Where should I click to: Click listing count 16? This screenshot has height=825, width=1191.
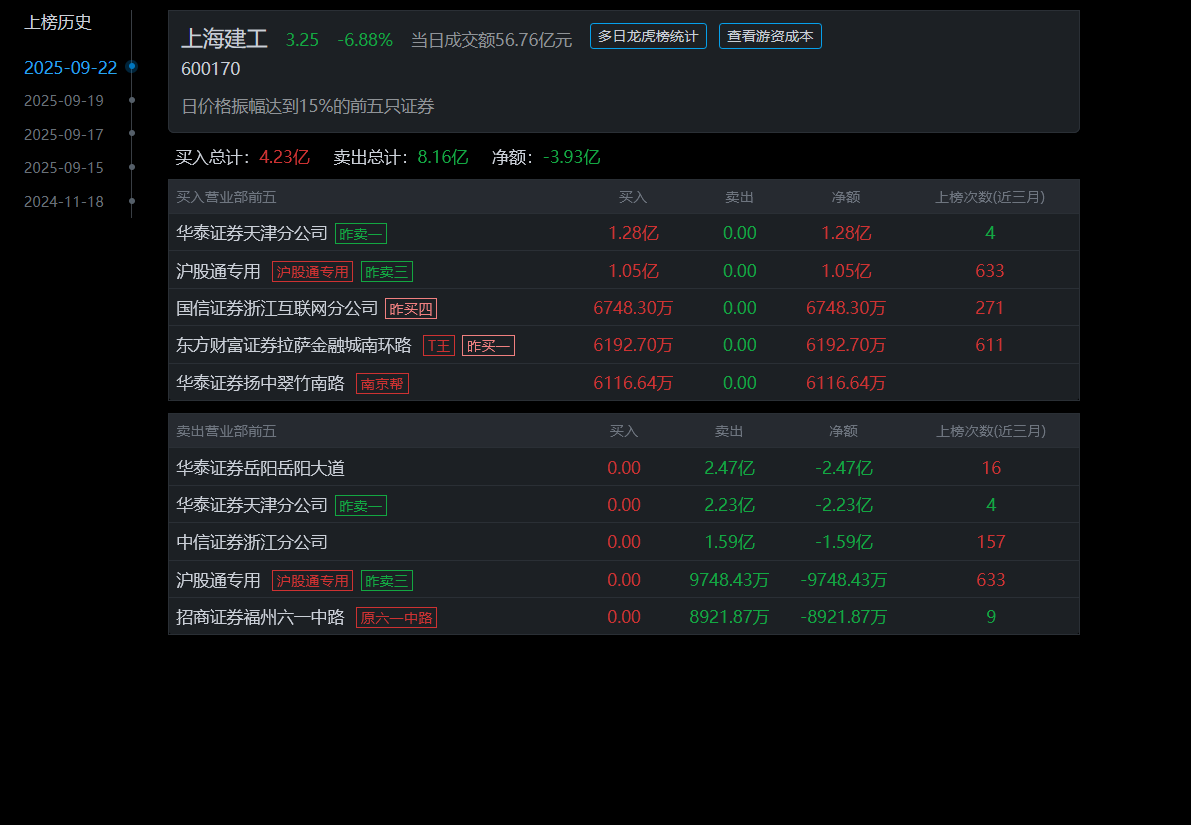tap(990, 468)
